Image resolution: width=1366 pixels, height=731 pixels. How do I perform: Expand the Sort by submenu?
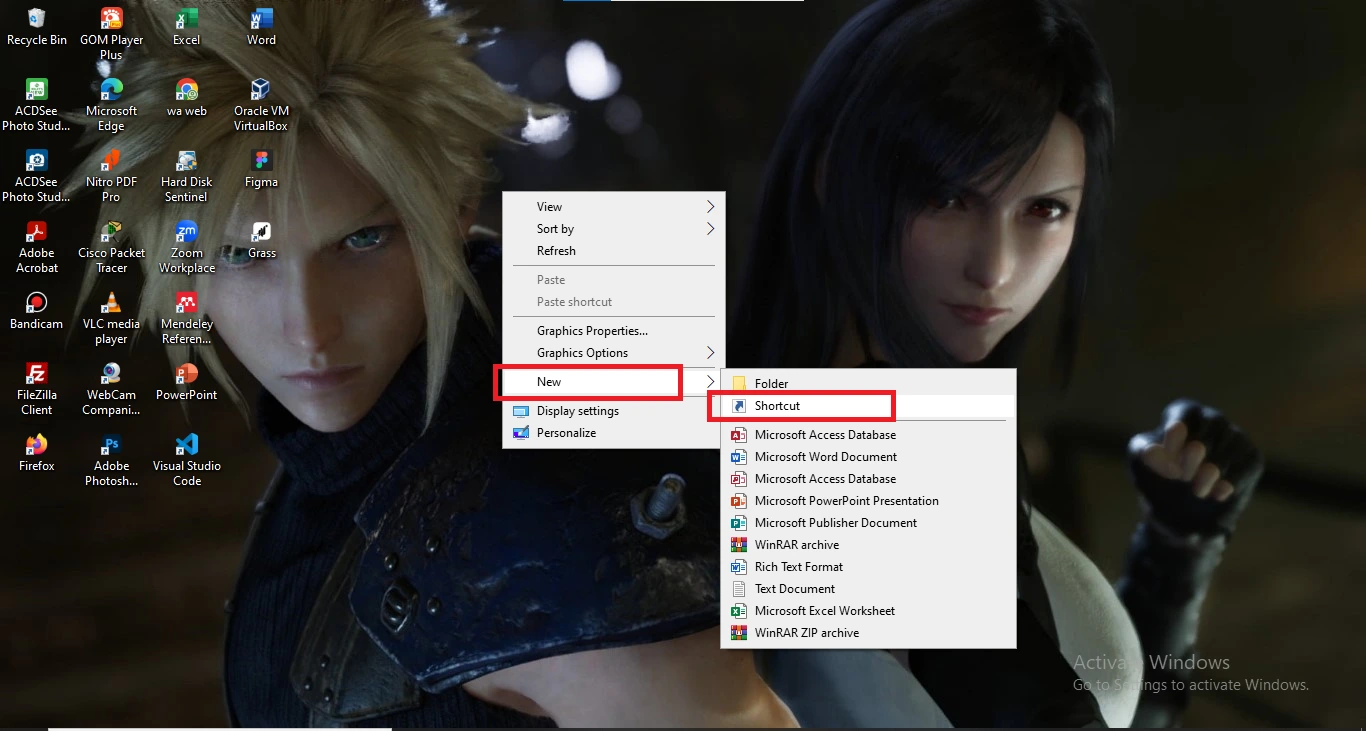point(614,229)
